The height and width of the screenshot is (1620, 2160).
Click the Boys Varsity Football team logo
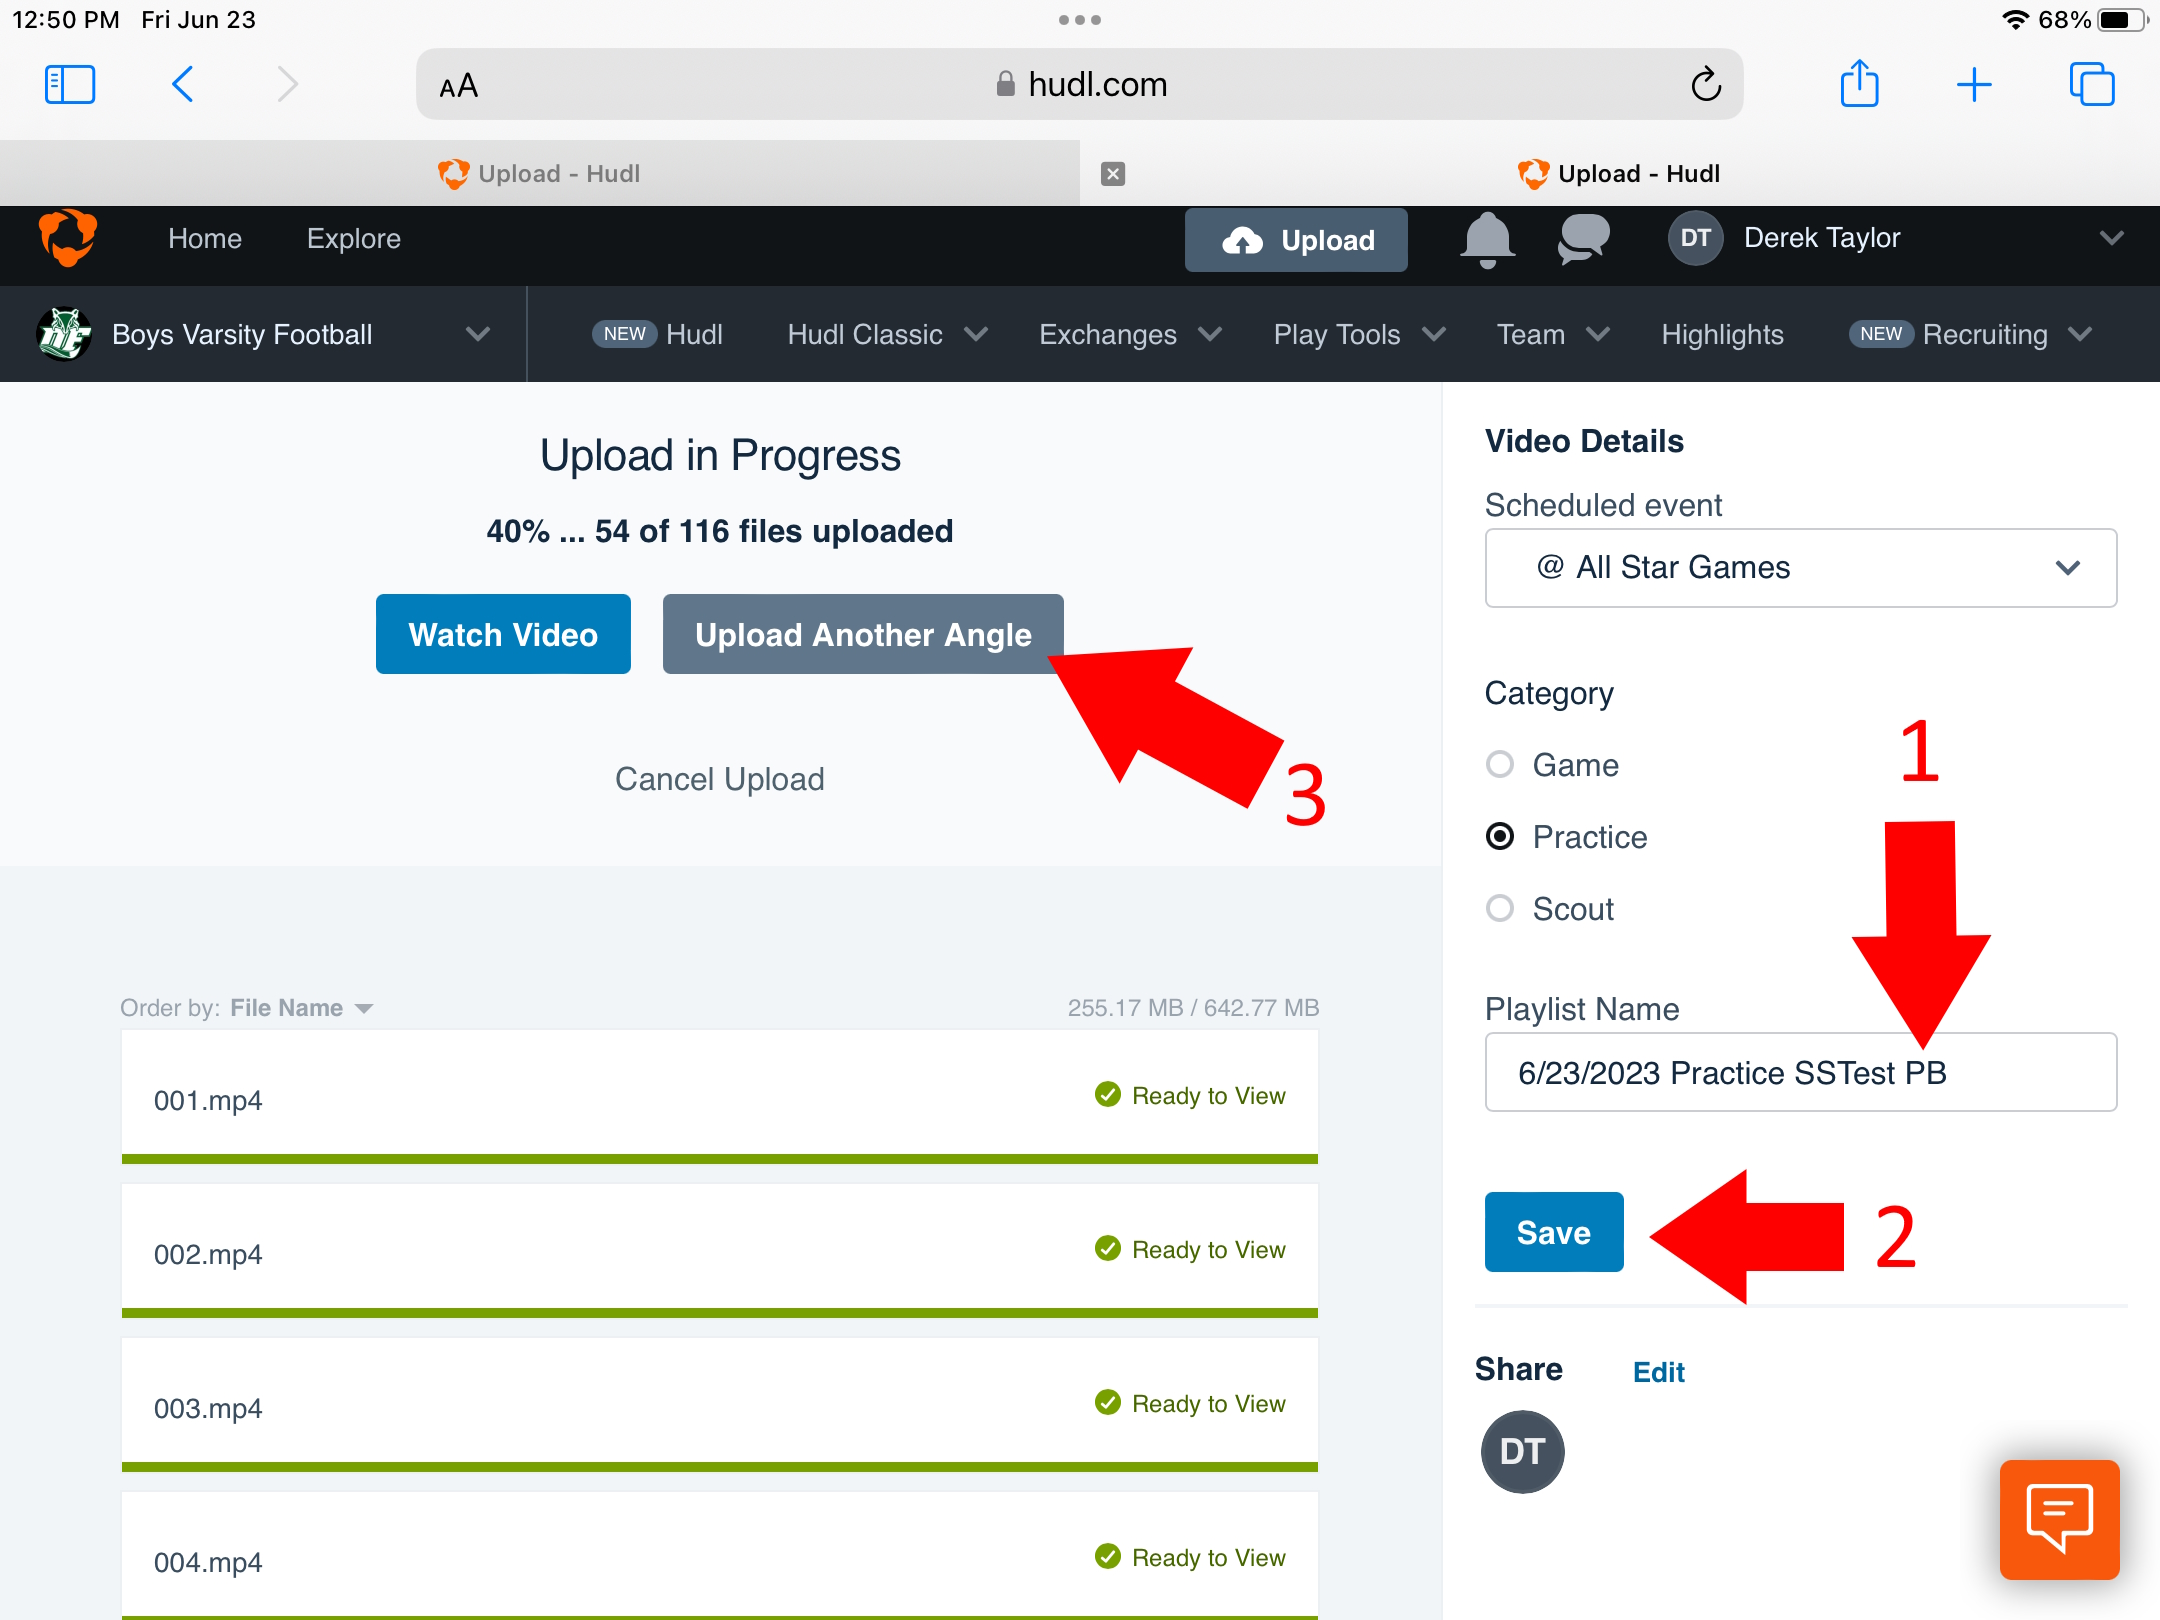coord(64,334)
